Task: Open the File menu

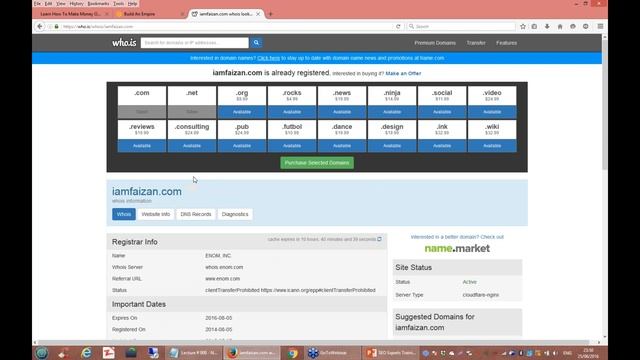Action: (x=38, y=4)
